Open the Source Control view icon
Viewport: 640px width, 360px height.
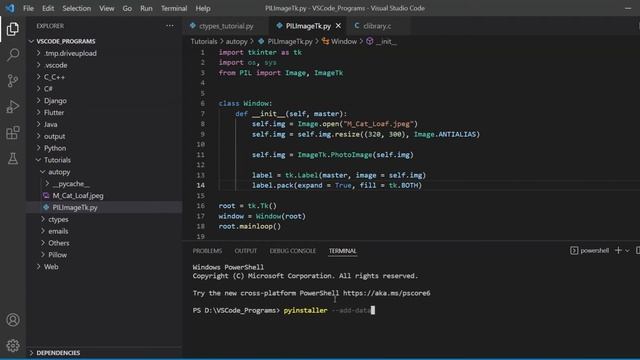pyautogui.click(x=13, y=80)
